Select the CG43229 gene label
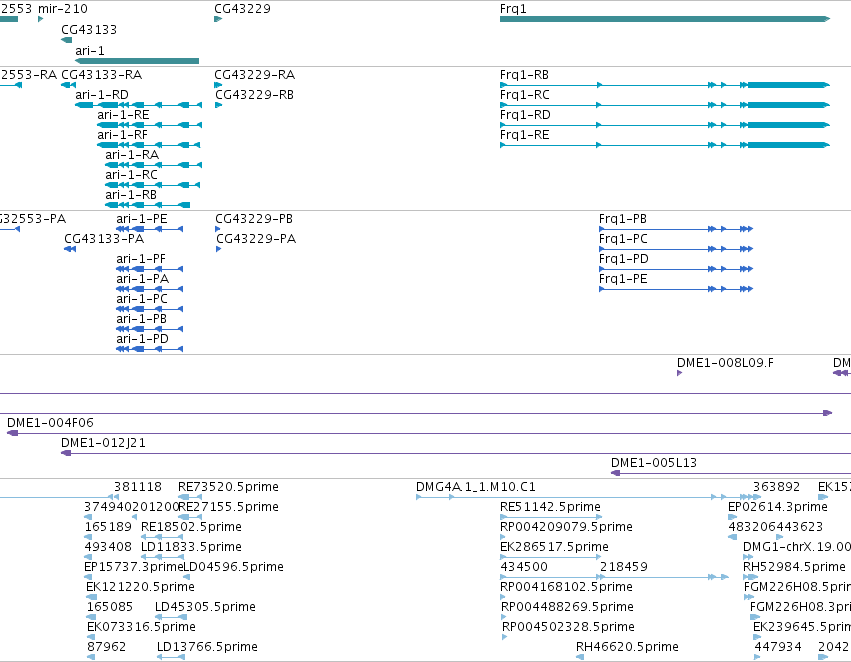The height and width of the screenshot is (662, 851). coord(242,9)
